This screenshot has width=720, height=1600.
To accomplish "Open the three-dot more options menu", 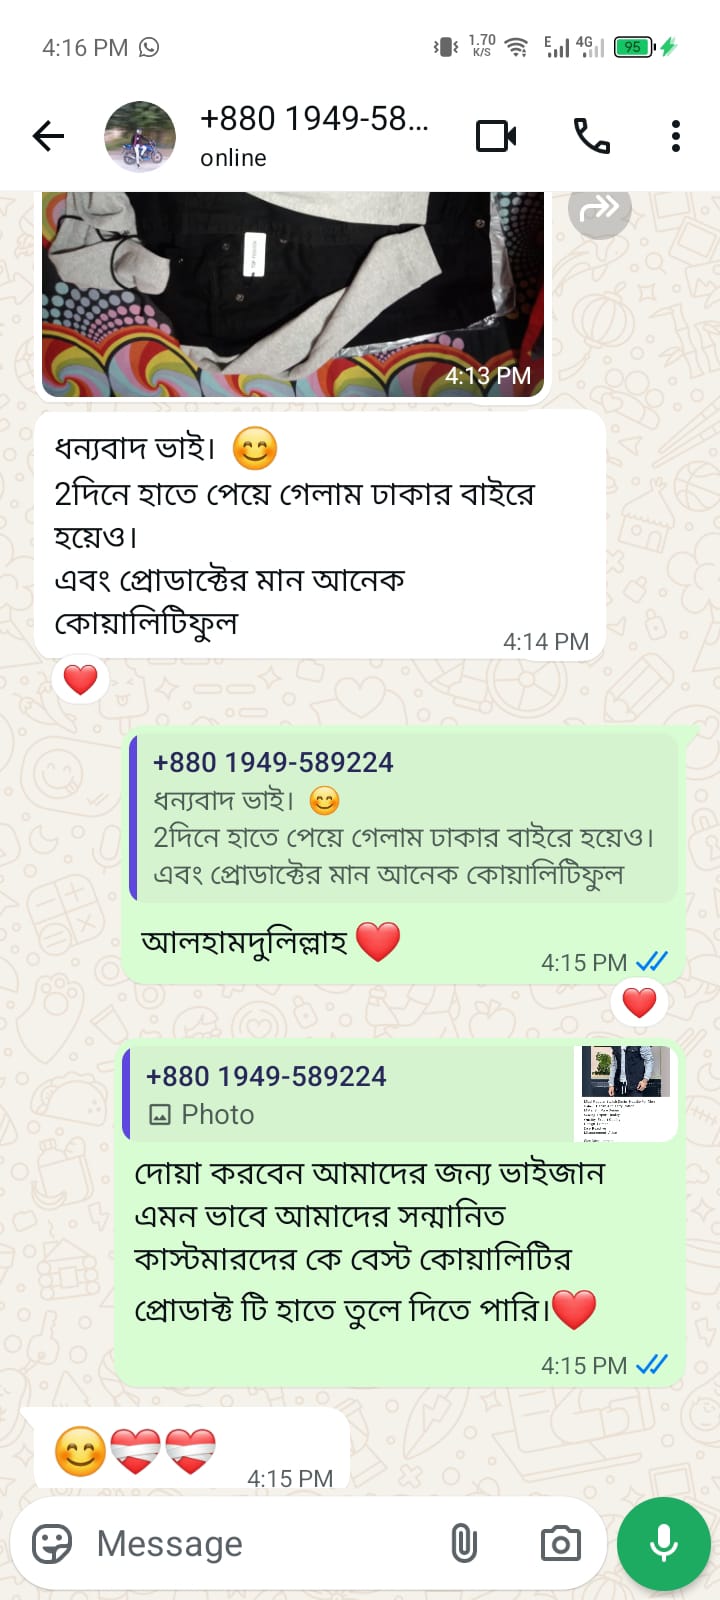I will [x=676, y=136].
